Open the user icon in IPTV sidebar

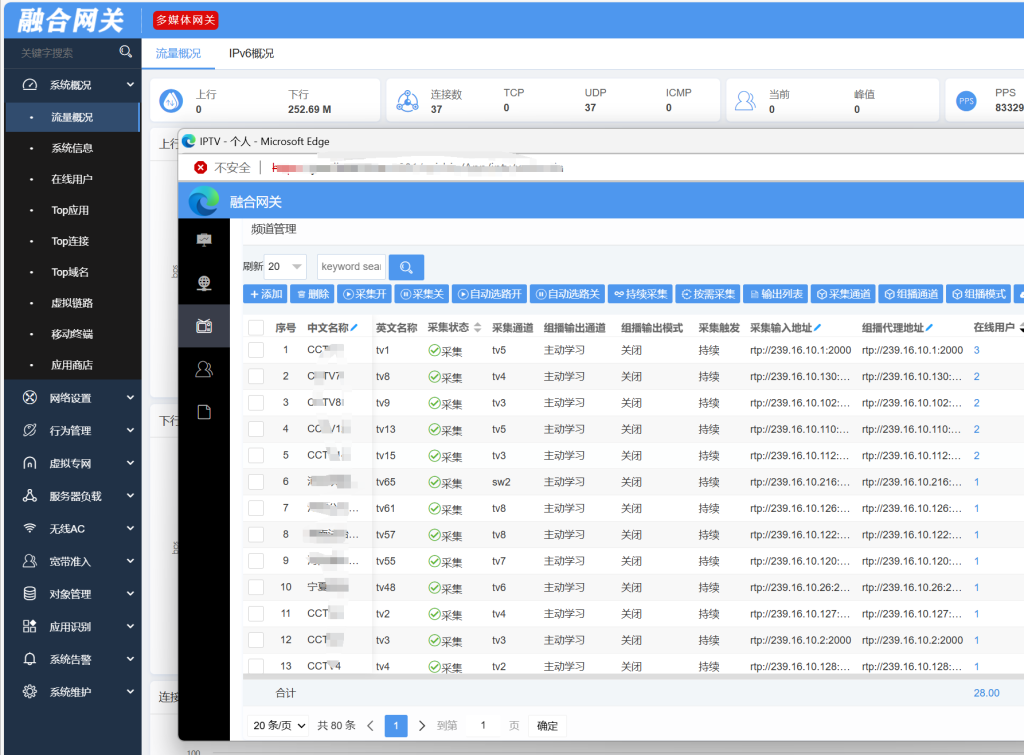(x=204, y=369)
